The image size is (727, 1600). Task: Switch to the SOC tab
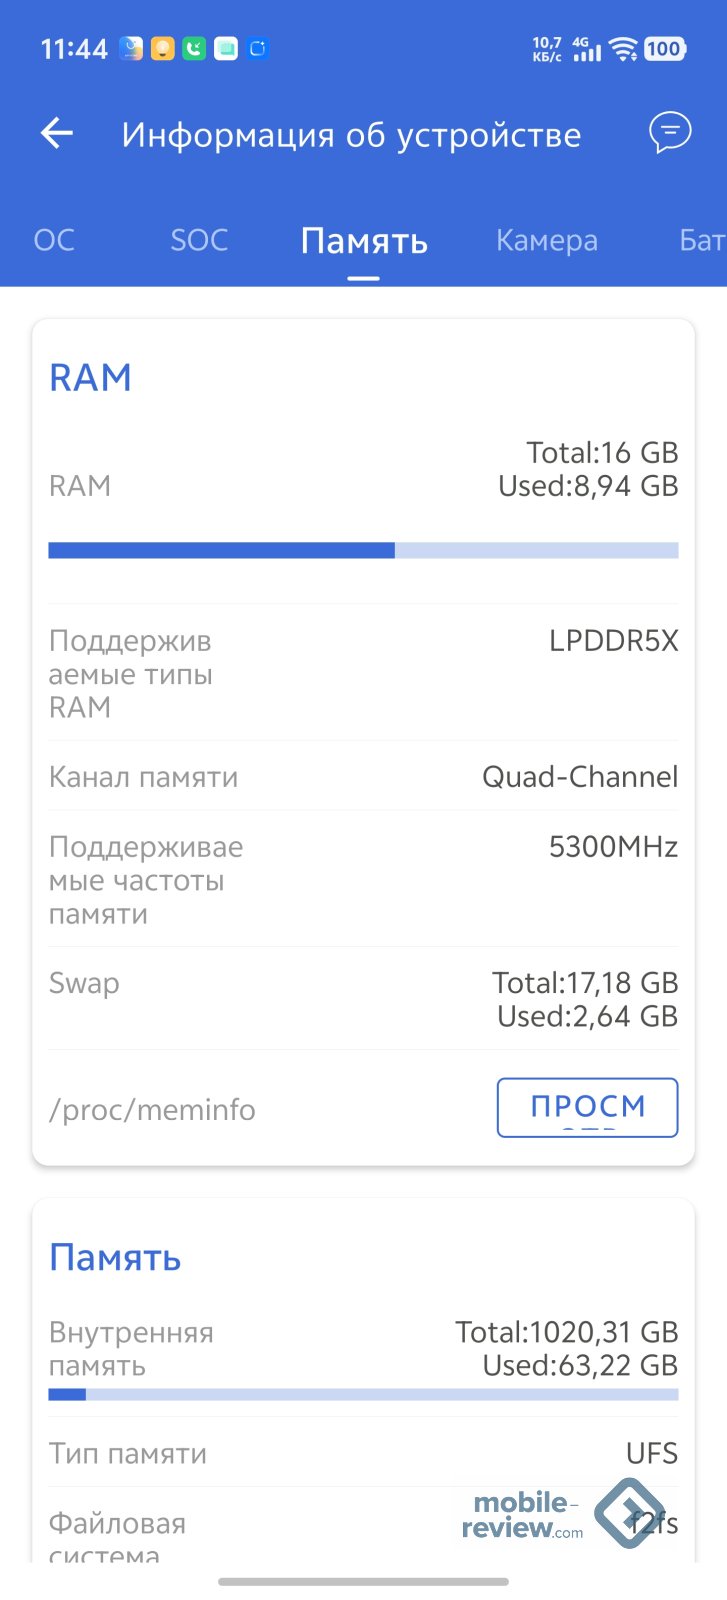[x=199, y=240]
